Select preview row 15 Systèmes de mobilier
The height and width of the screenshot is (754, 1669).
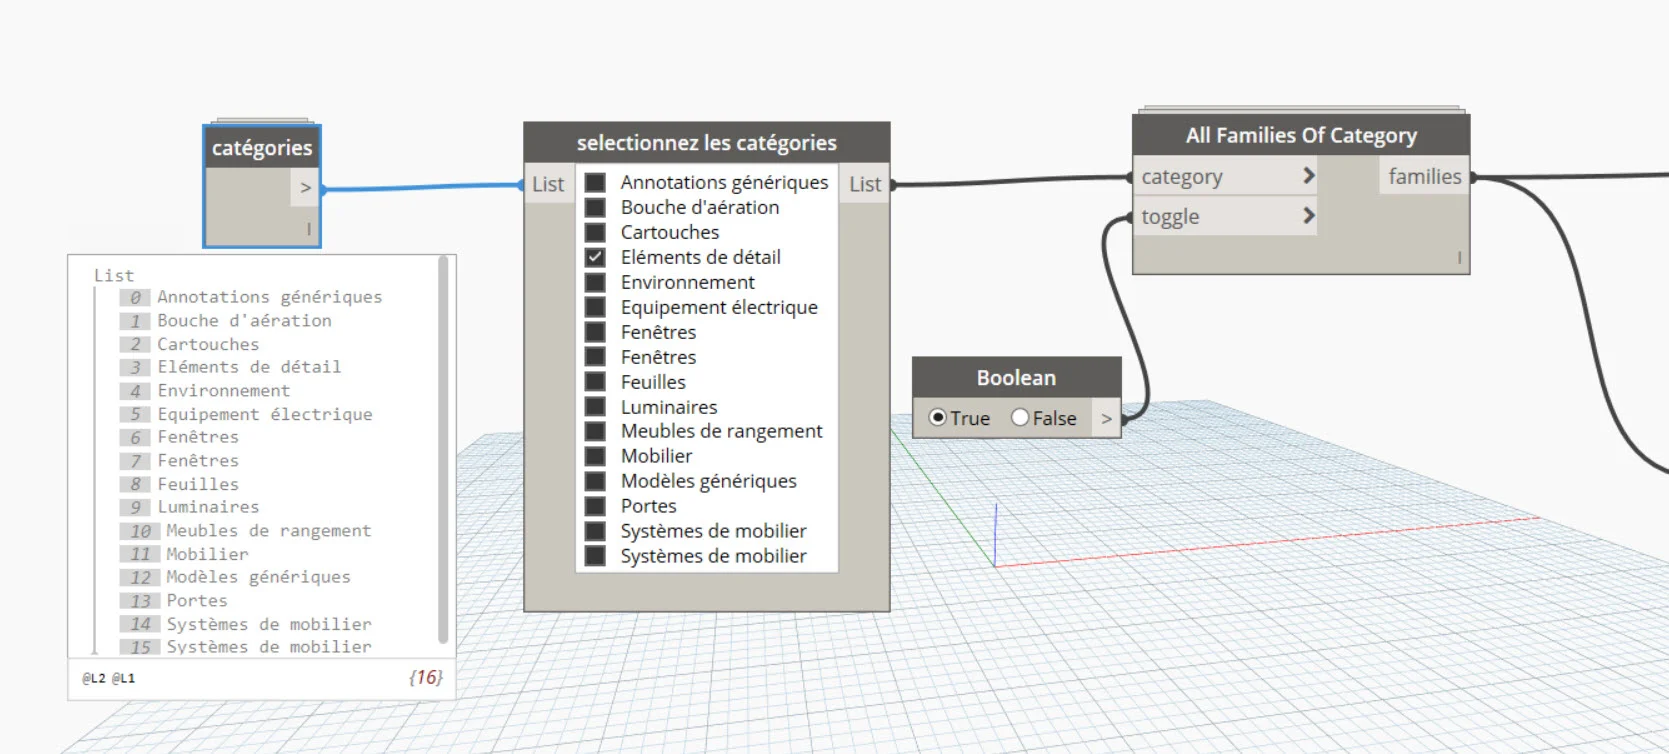pyautogui.click(x=245, y=647)
